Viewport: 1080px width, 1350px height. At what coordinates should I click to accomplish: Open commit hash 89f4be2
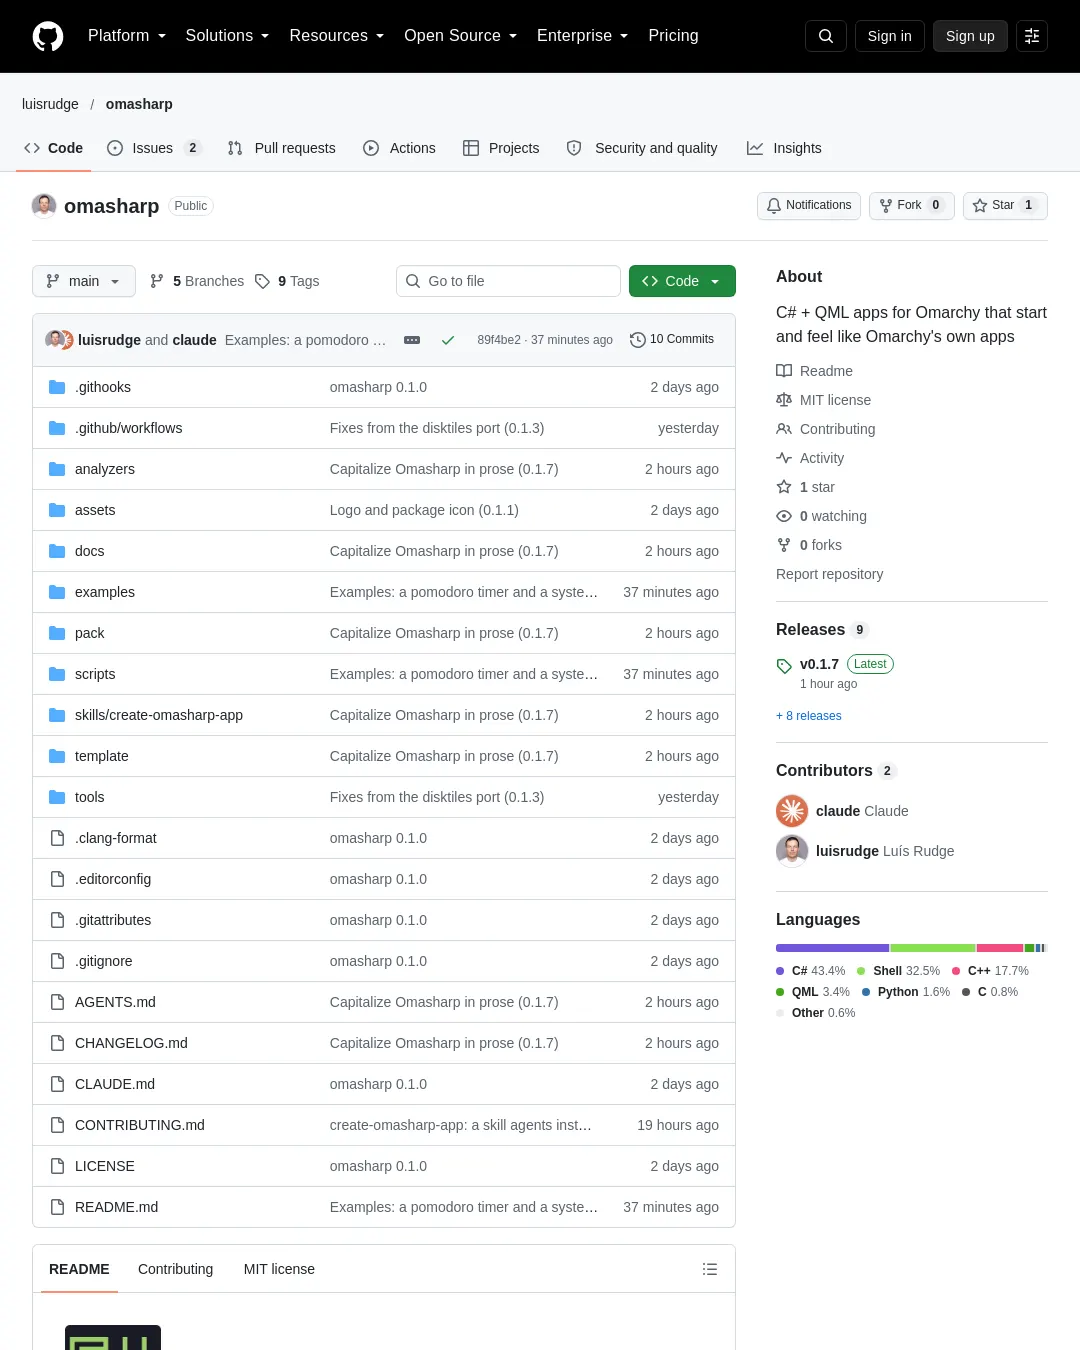coord(498,340)
